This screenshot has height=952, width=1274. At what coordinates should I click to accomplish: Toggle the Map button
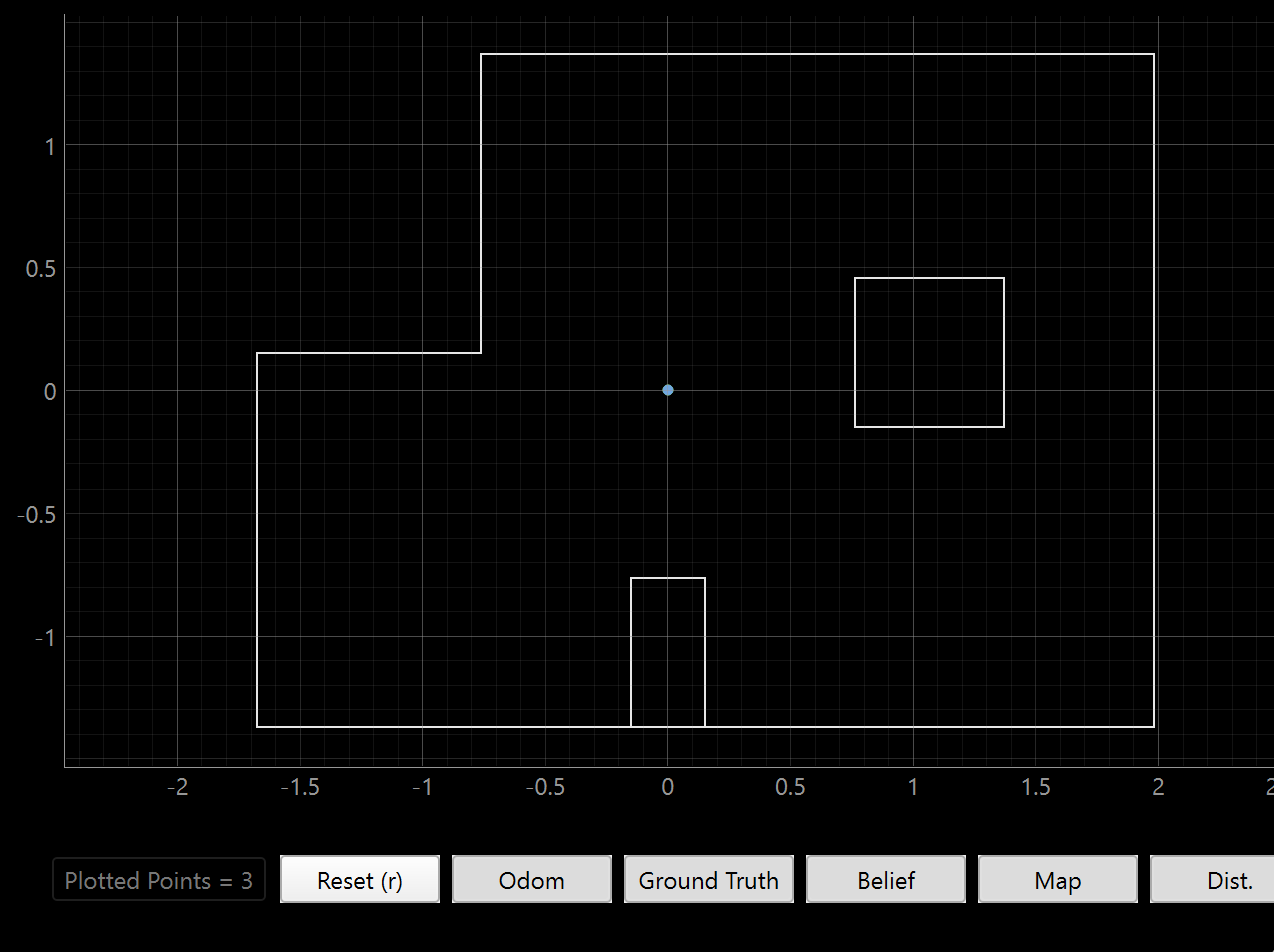pyautogui.click(x=1058, y=880)
